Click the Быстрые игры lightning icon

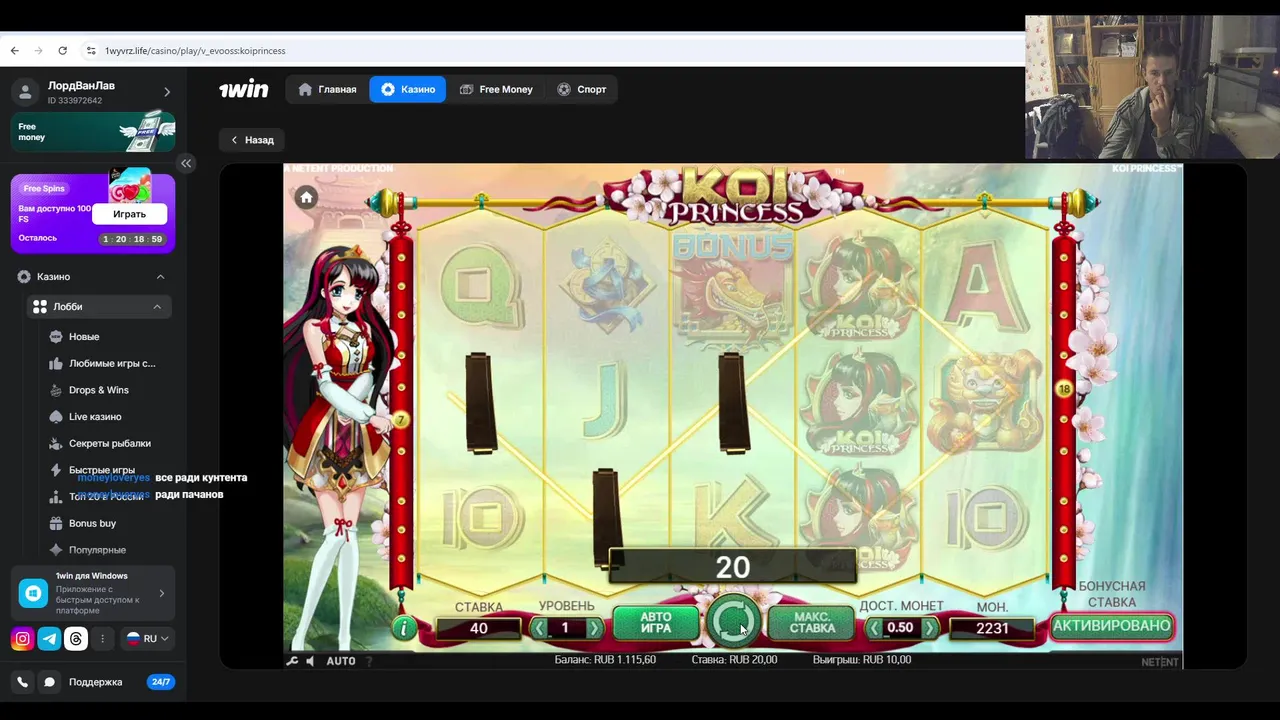[56, 470]
